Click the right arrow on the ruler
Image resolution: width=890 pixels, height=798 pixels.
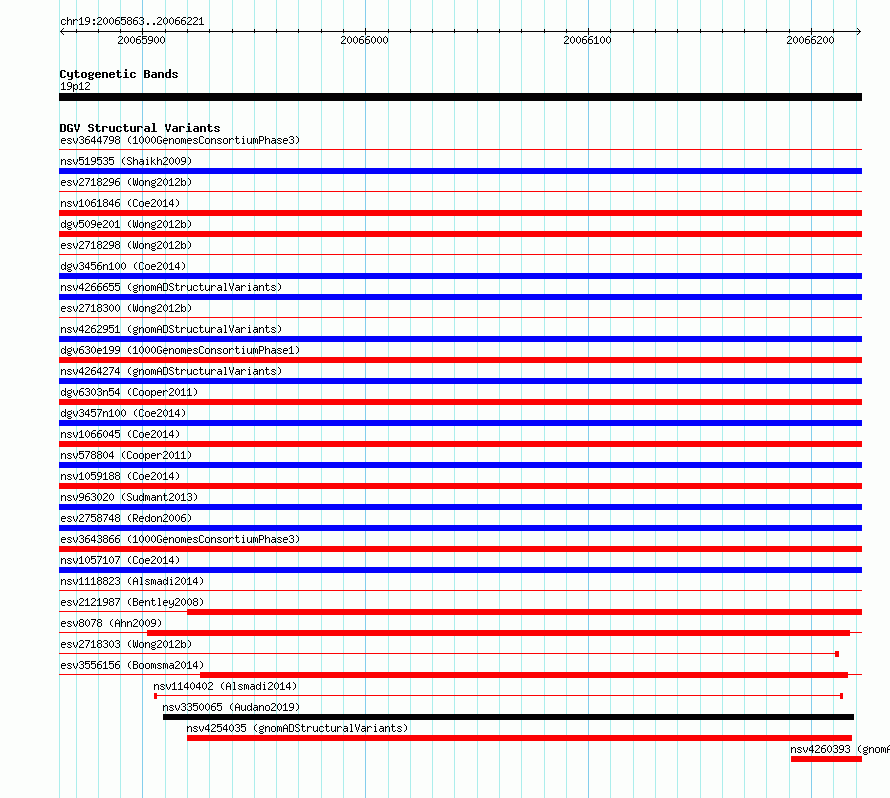(859, 31)
